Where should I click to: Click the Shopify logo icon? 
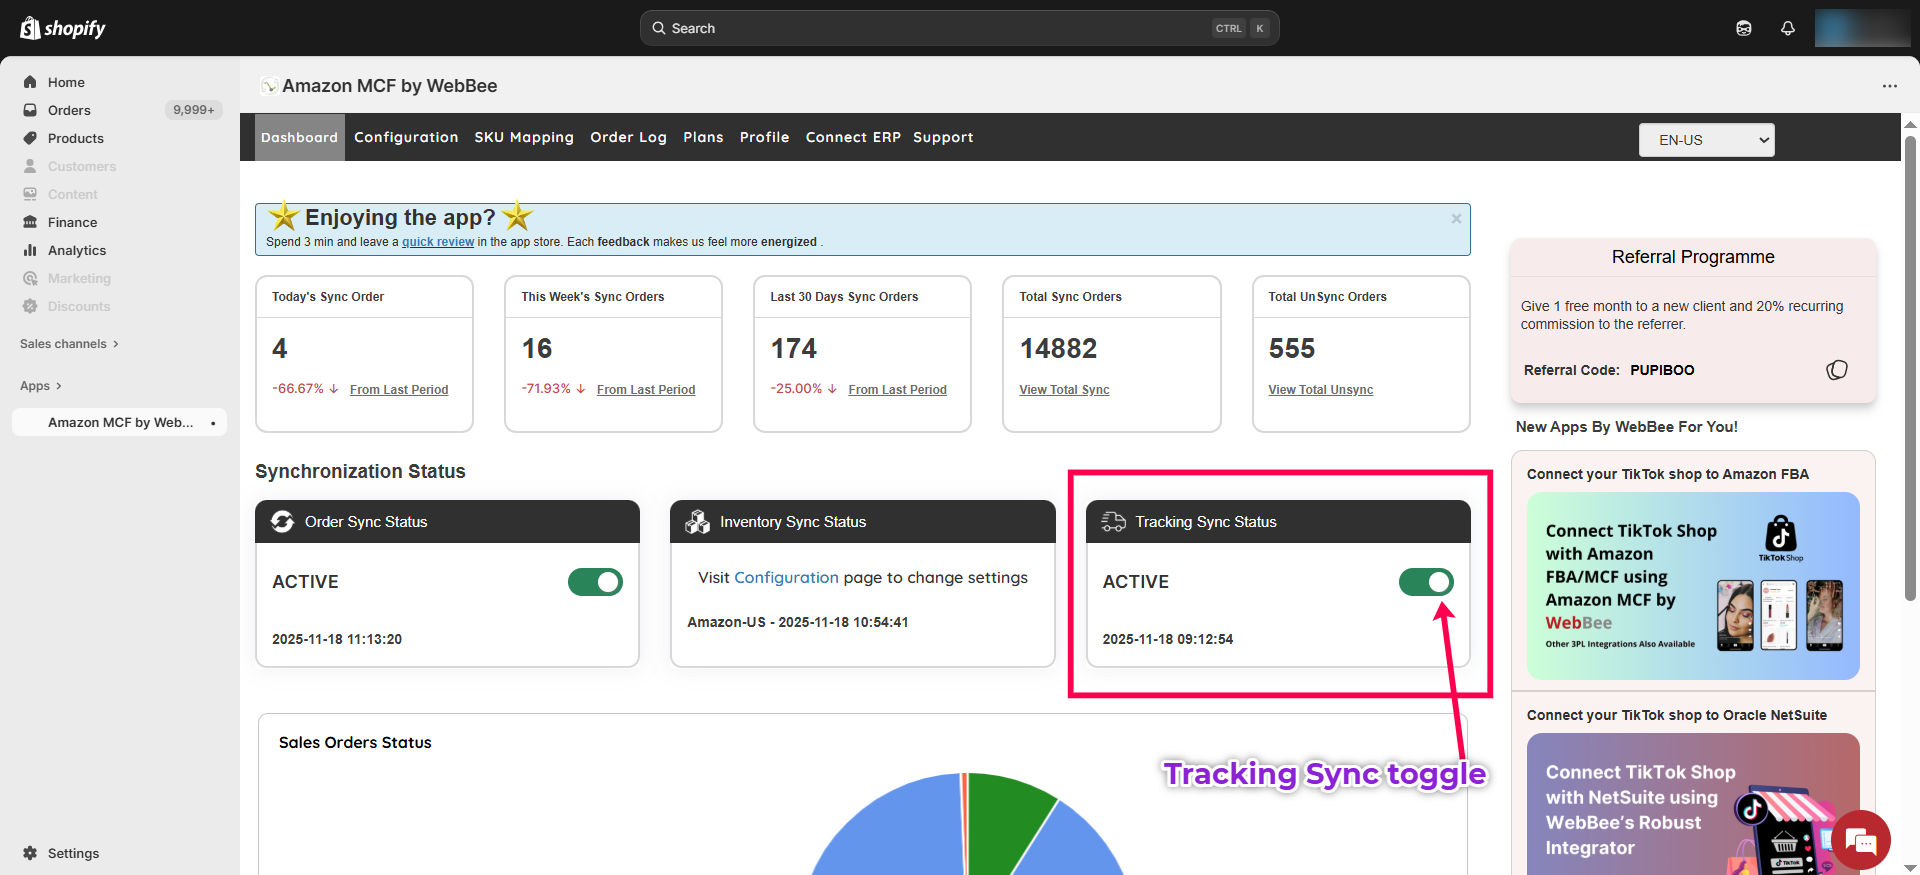coord(31,28)
